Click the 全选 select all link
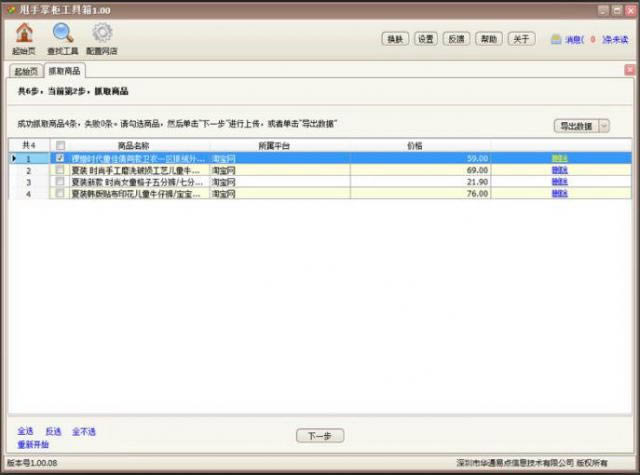 click(26, 431)
